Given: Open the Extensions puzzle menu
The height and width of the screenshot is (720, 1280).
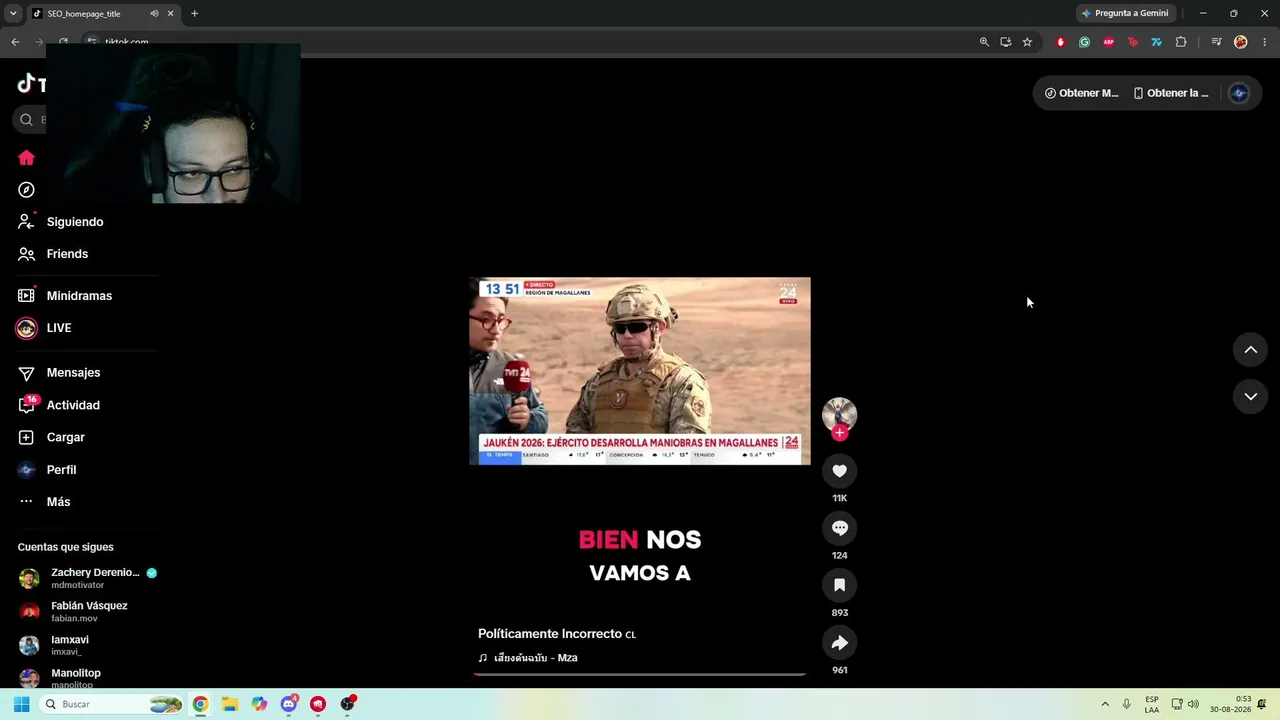Looking at the screenshot, I should click(x=1181, y=42).
